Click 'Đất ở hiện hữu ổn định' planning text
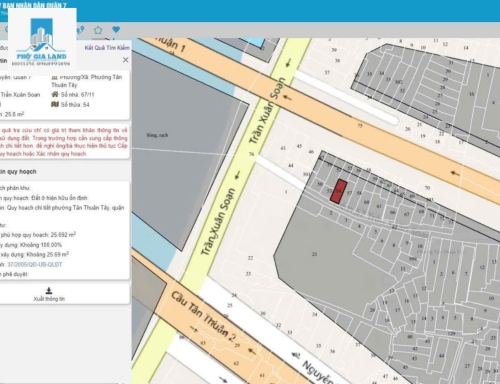The height and width of the screenshot is (384, 500). pos(59,198)
